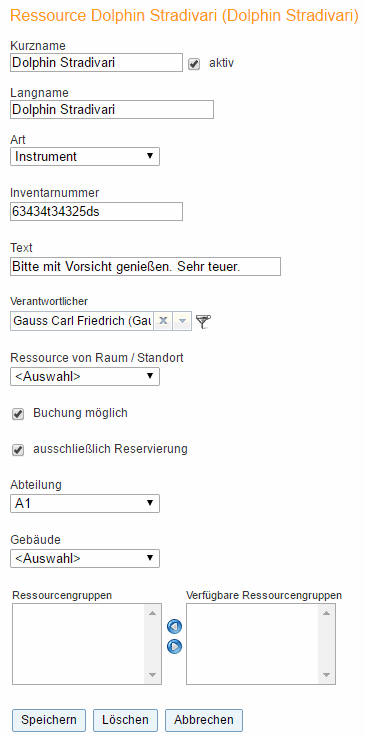365x737 pixels.
Task: Click down arrow of Verfügbare Ressourcengruppen scrollbar
Action: (326, 675)
